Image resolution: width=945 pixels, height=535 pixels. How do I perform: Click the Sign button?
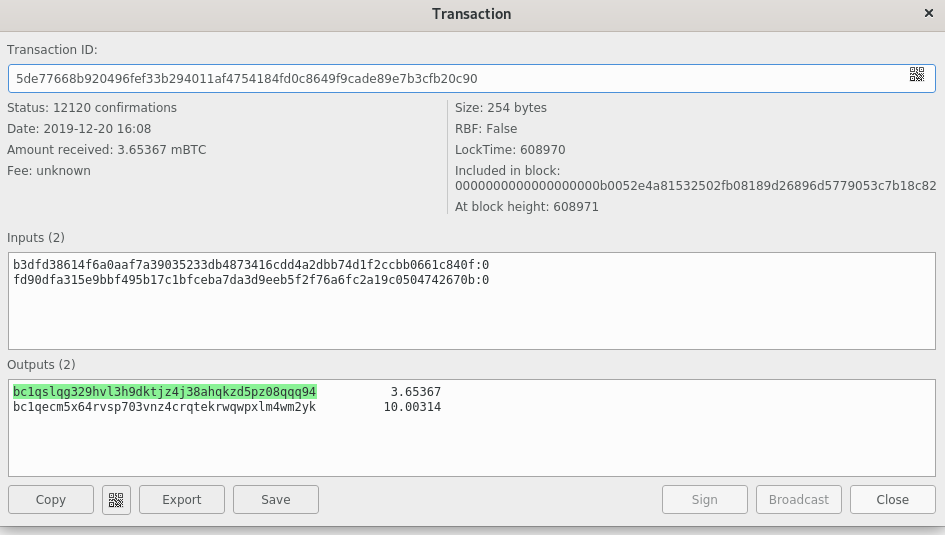click(x=705, y=499)
